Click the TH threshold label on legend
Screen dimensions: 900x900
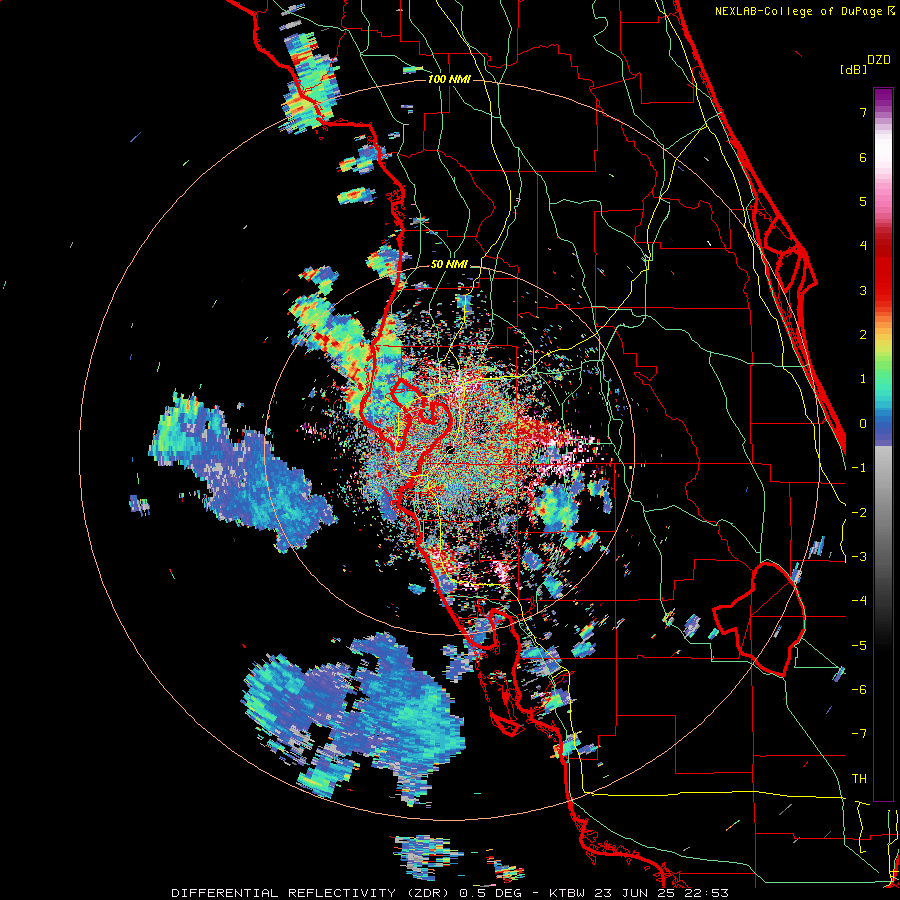[x=859, y=779]
